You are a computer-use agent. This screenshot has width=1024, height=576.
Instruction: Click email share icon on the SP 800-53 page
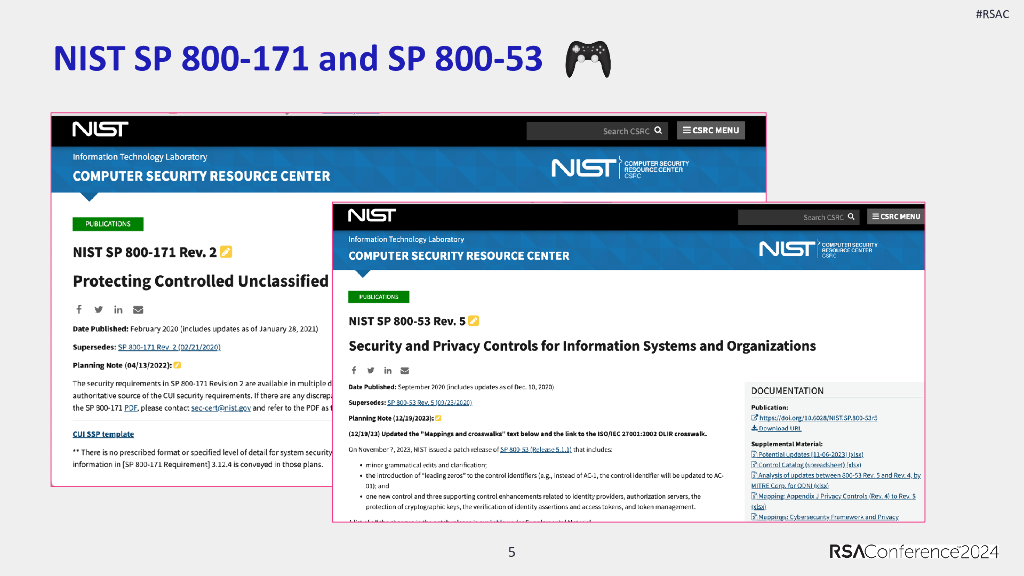click(x=405, y=370)
